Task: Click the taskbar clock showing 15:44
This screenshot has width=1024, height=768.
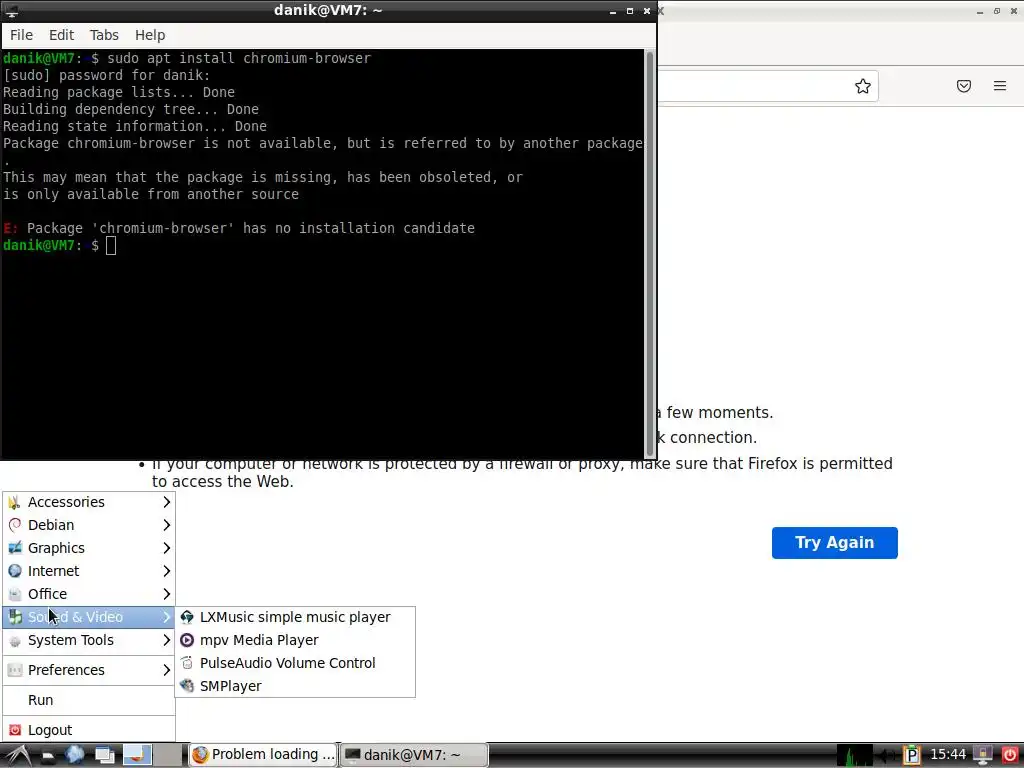Action: tap(948, 755)
